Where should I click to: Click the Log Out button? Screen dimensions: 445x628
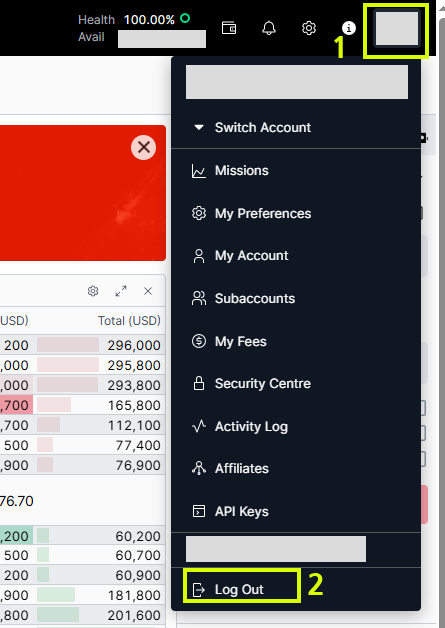242,589
